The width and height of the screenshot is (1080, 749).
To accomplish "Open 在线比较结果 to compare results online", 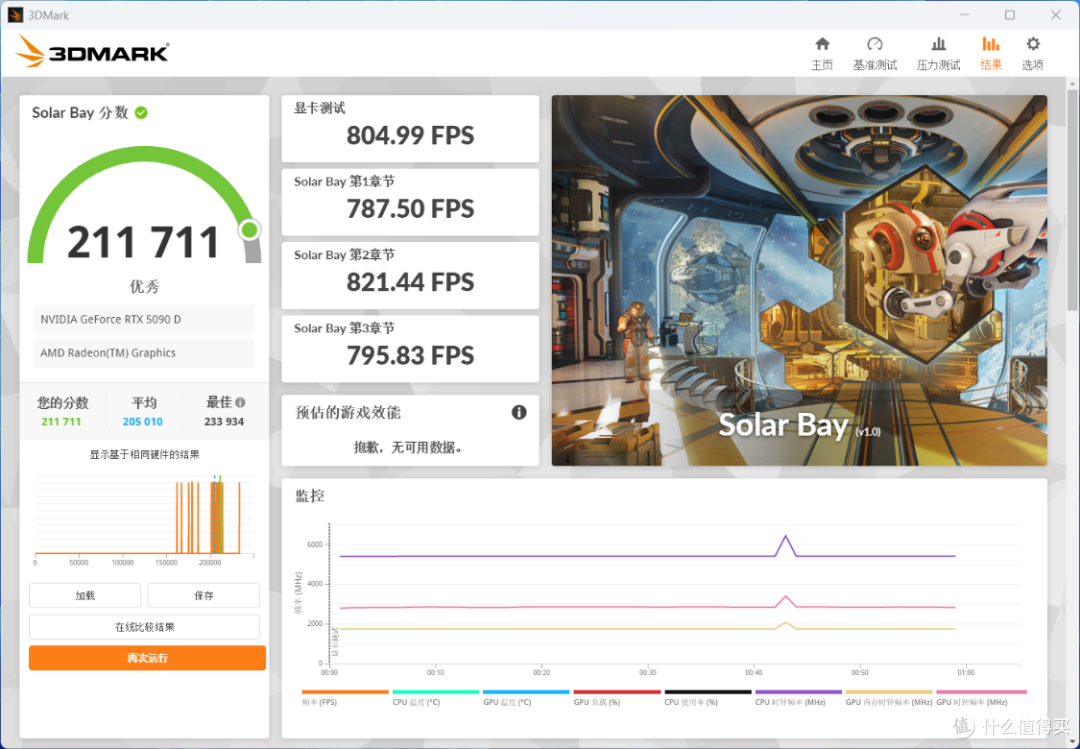I will coord(146,627).
